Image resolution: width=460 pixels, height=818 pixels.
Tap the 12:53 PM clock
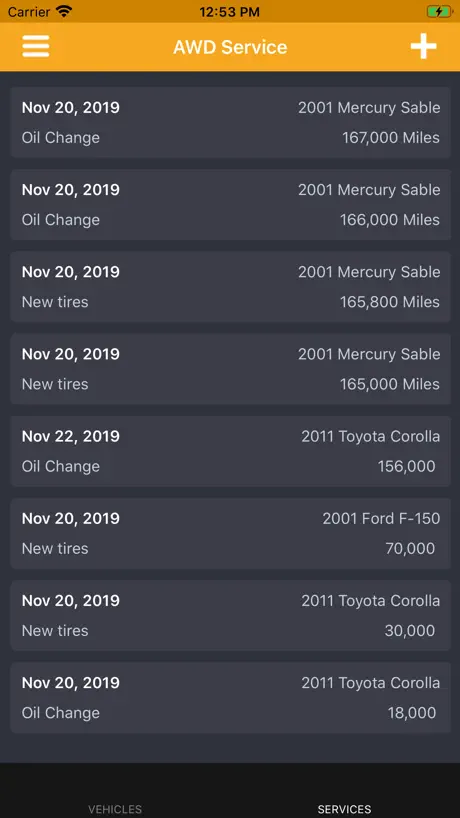pyautogui.click(x=229, y=11)
